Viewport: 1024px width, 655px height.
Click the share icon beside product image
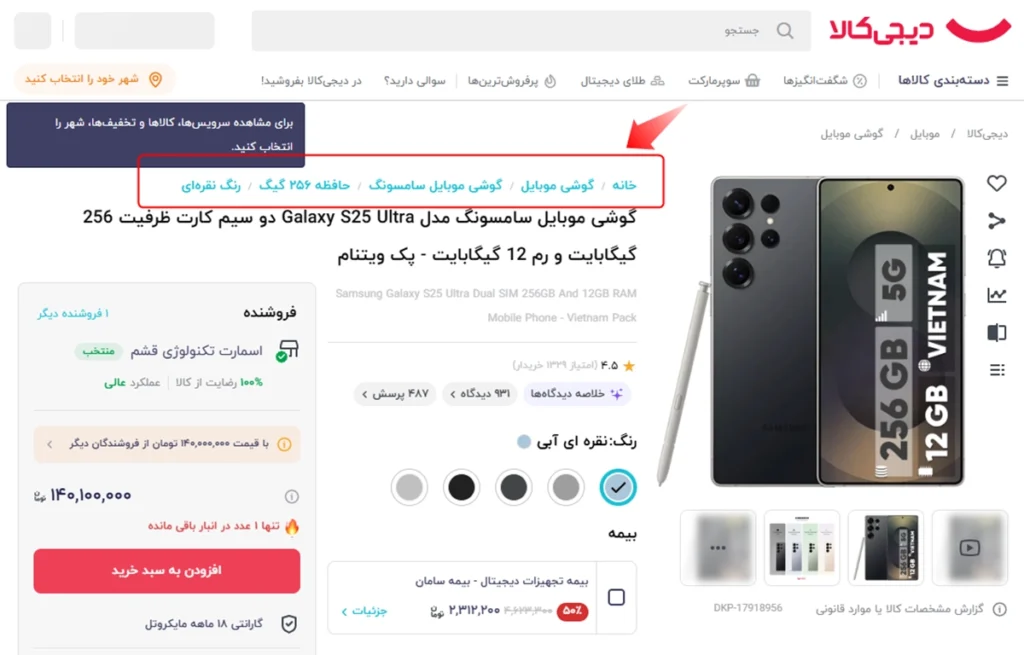(997, 221)
